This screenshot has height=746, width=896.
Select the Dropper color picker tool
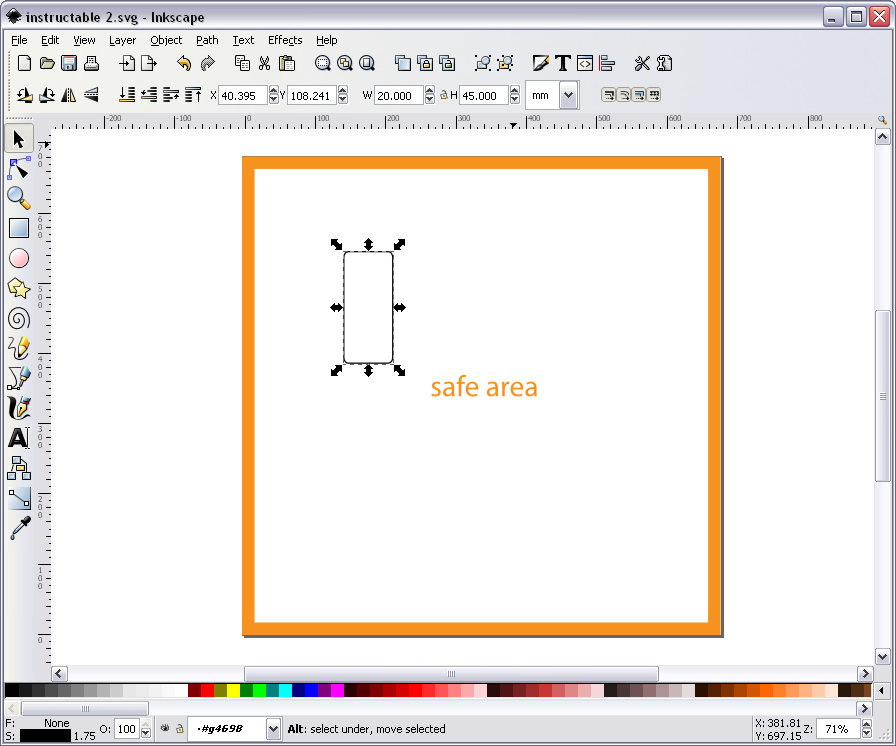[19, 528]
